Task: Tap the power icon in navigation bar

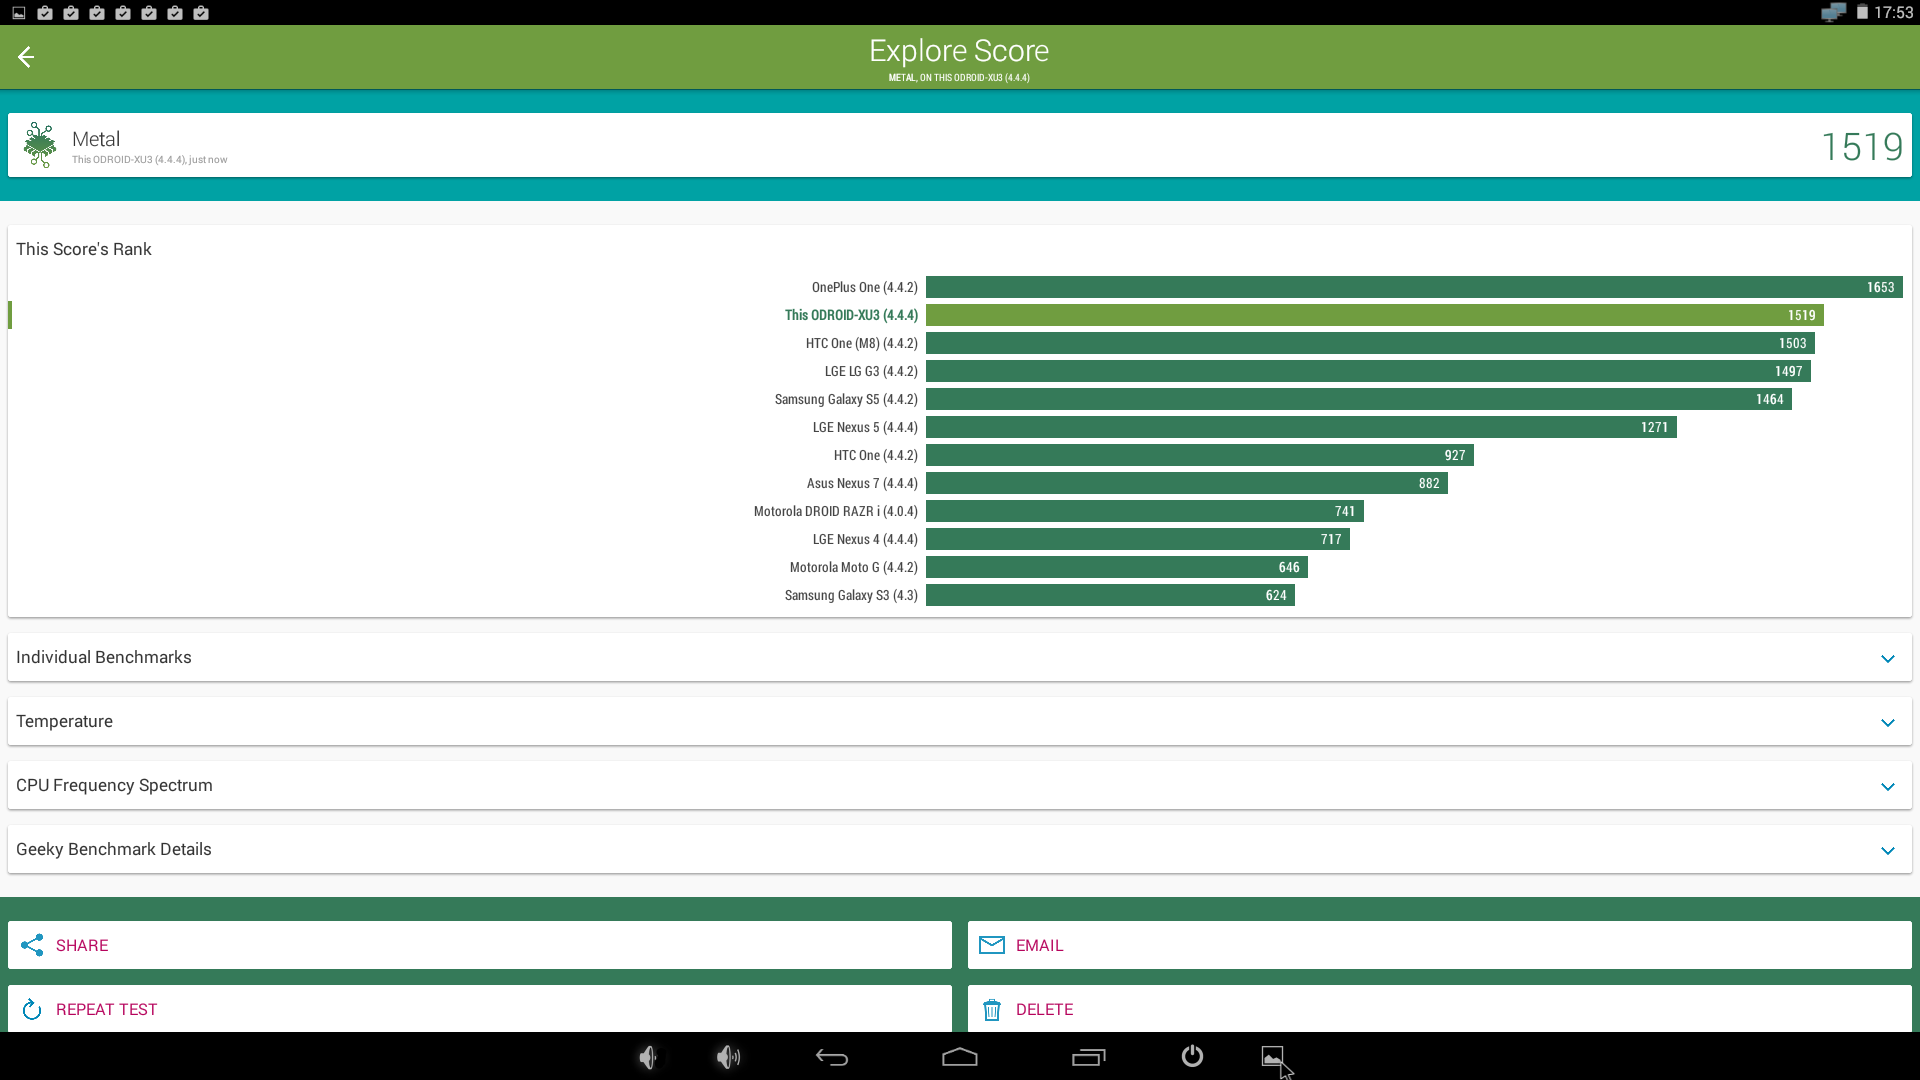Action: pos(1192,1056)
